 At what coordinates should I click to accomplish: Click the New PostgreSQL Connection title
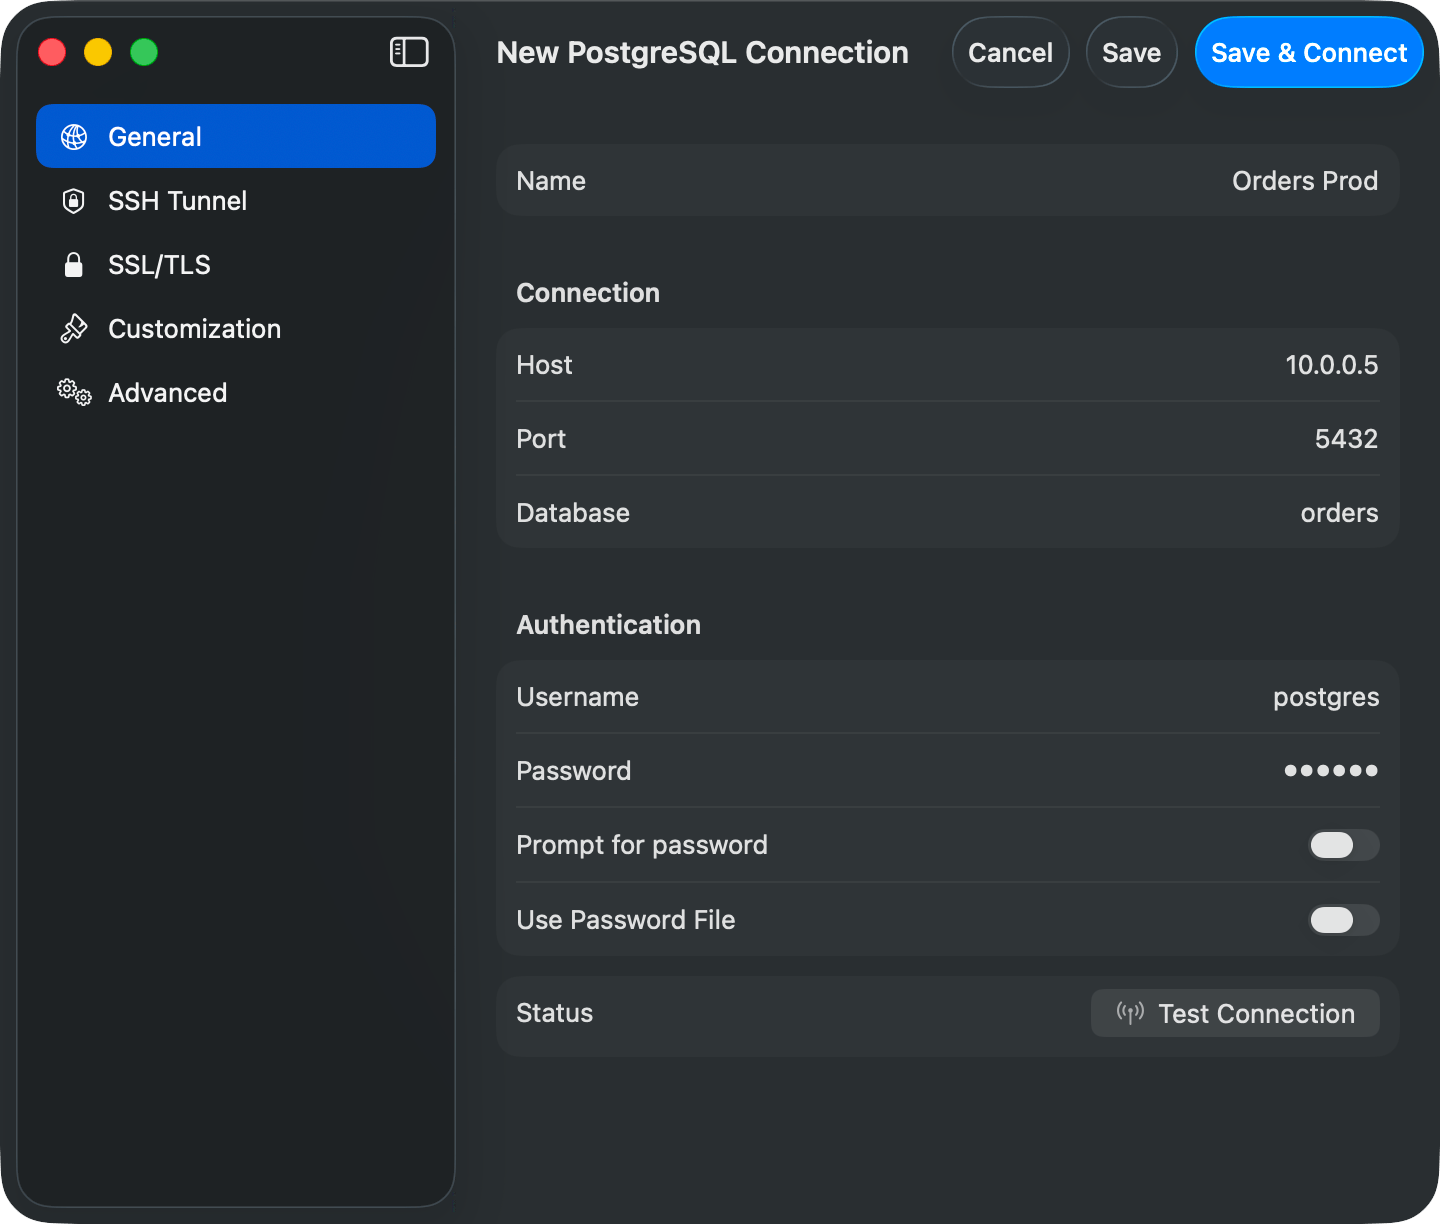[702, 52]
